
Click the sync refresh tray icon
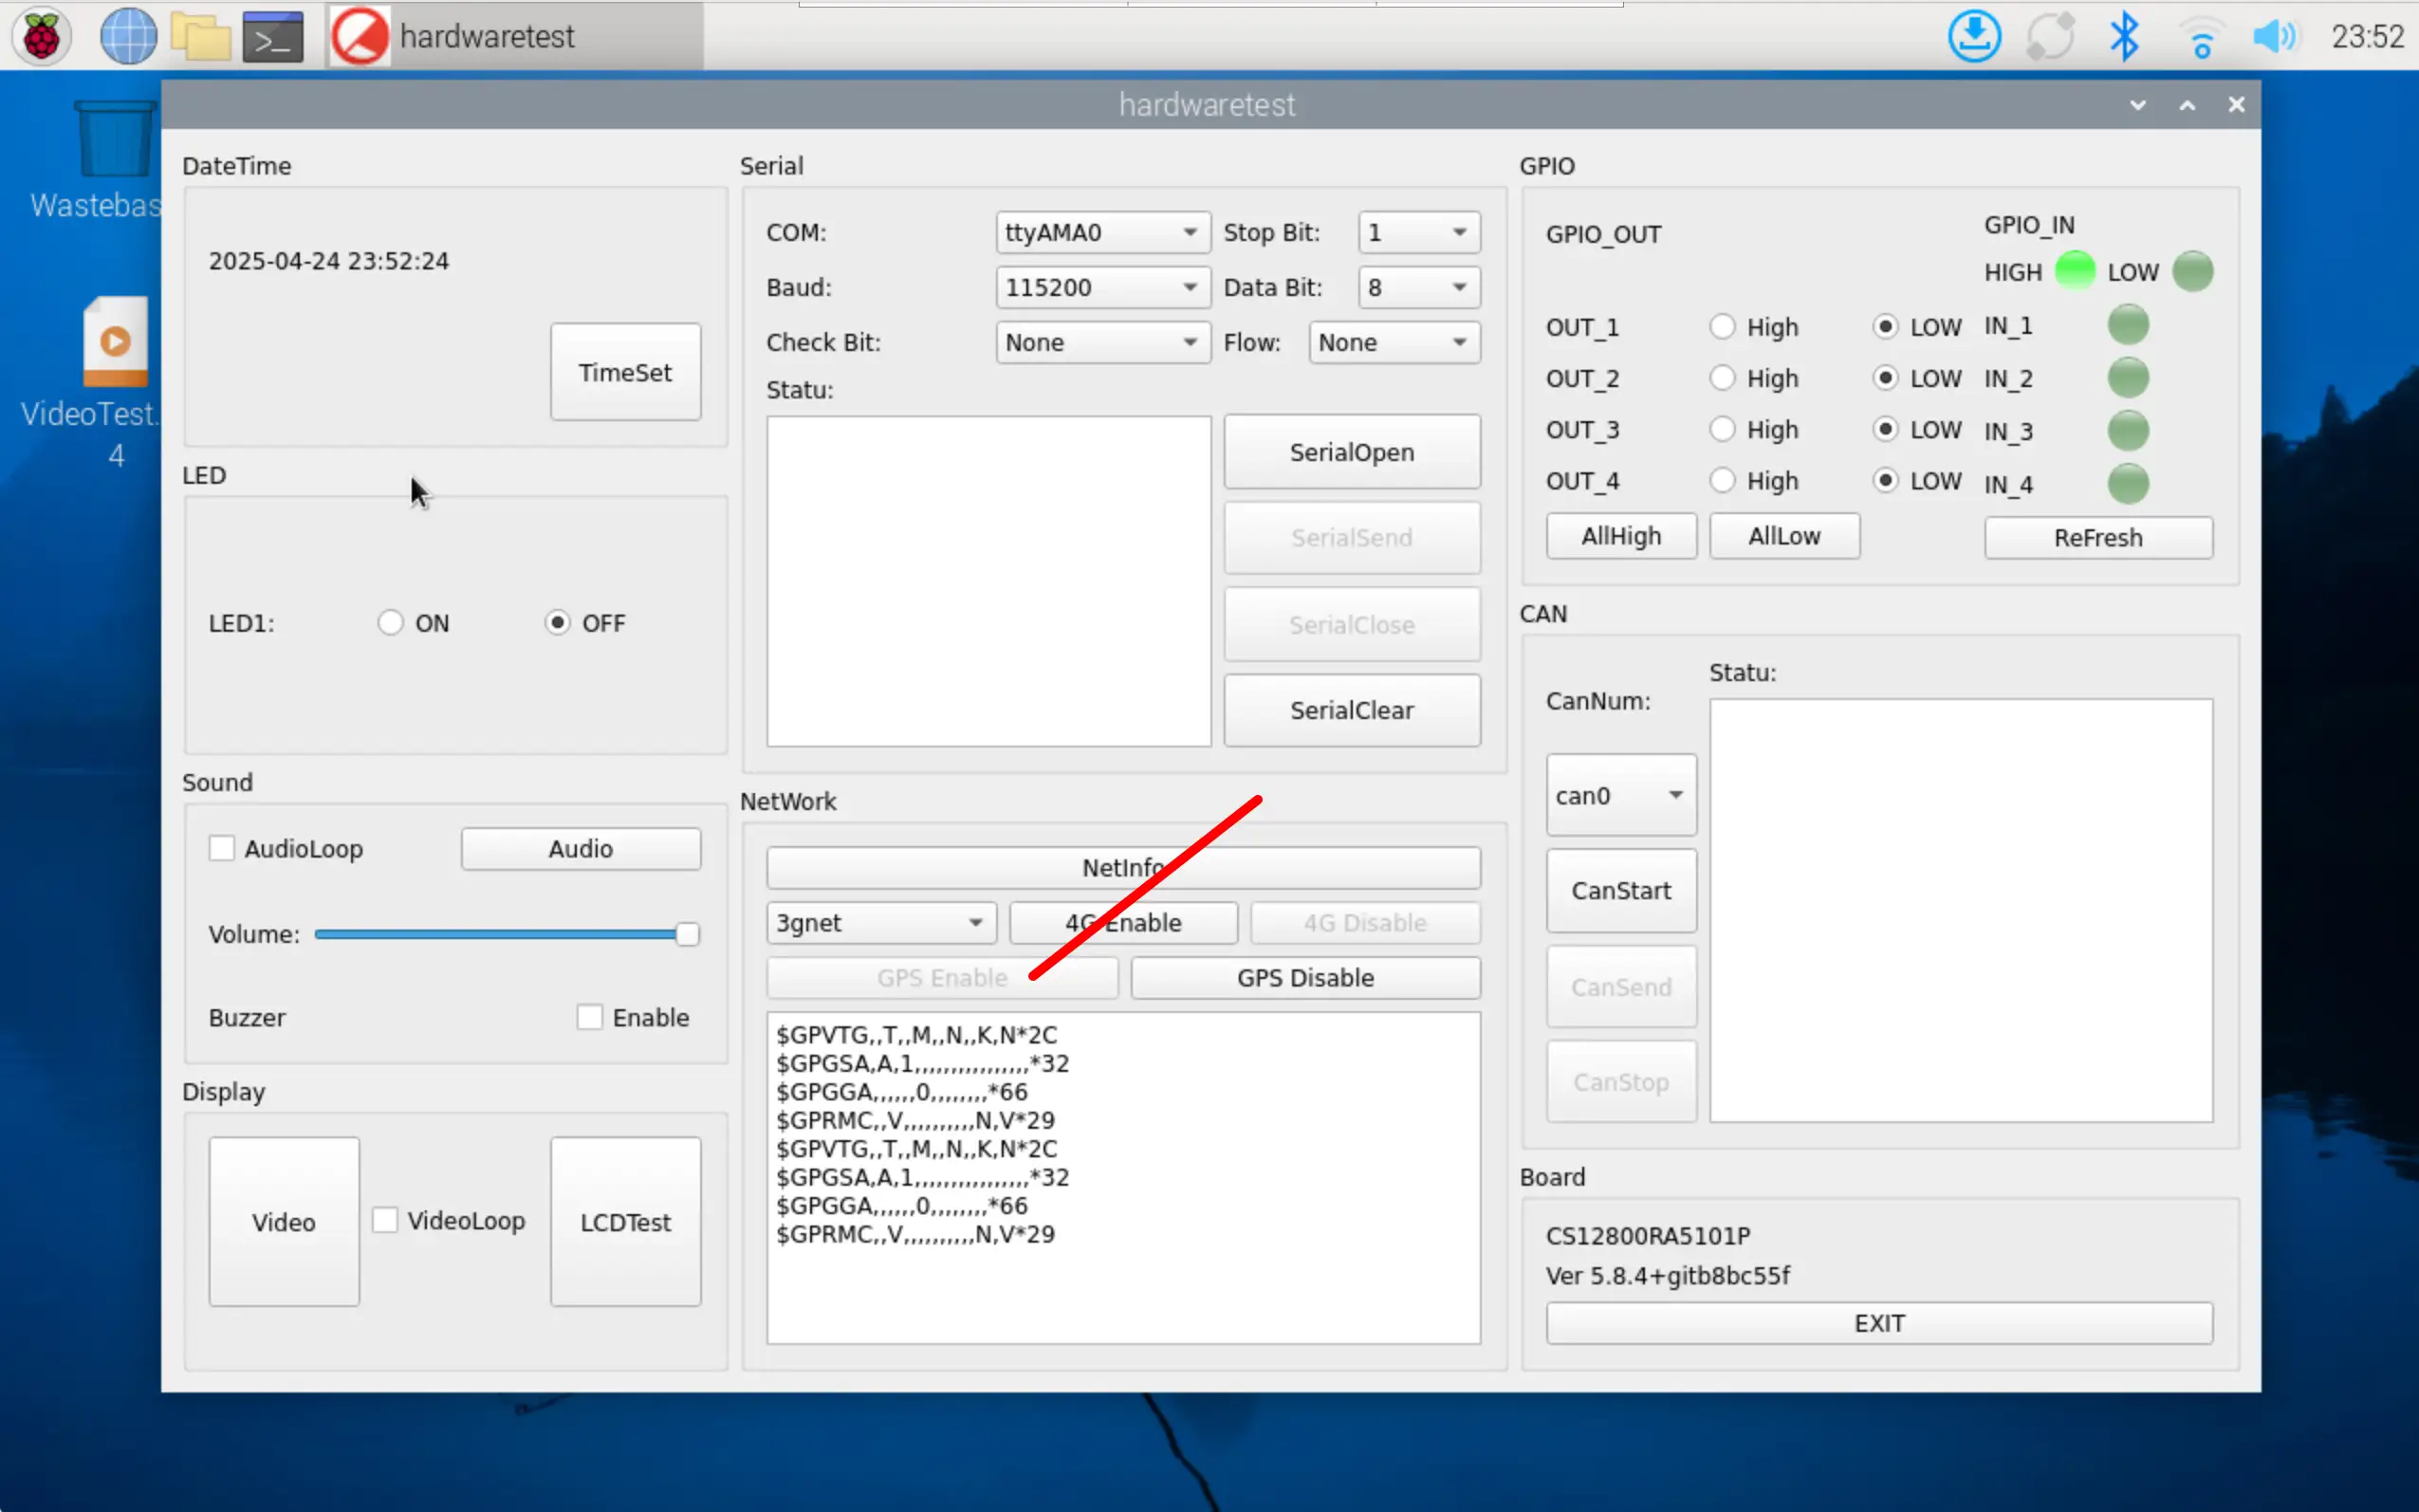pyautogui.click(x=2049, y=36)
